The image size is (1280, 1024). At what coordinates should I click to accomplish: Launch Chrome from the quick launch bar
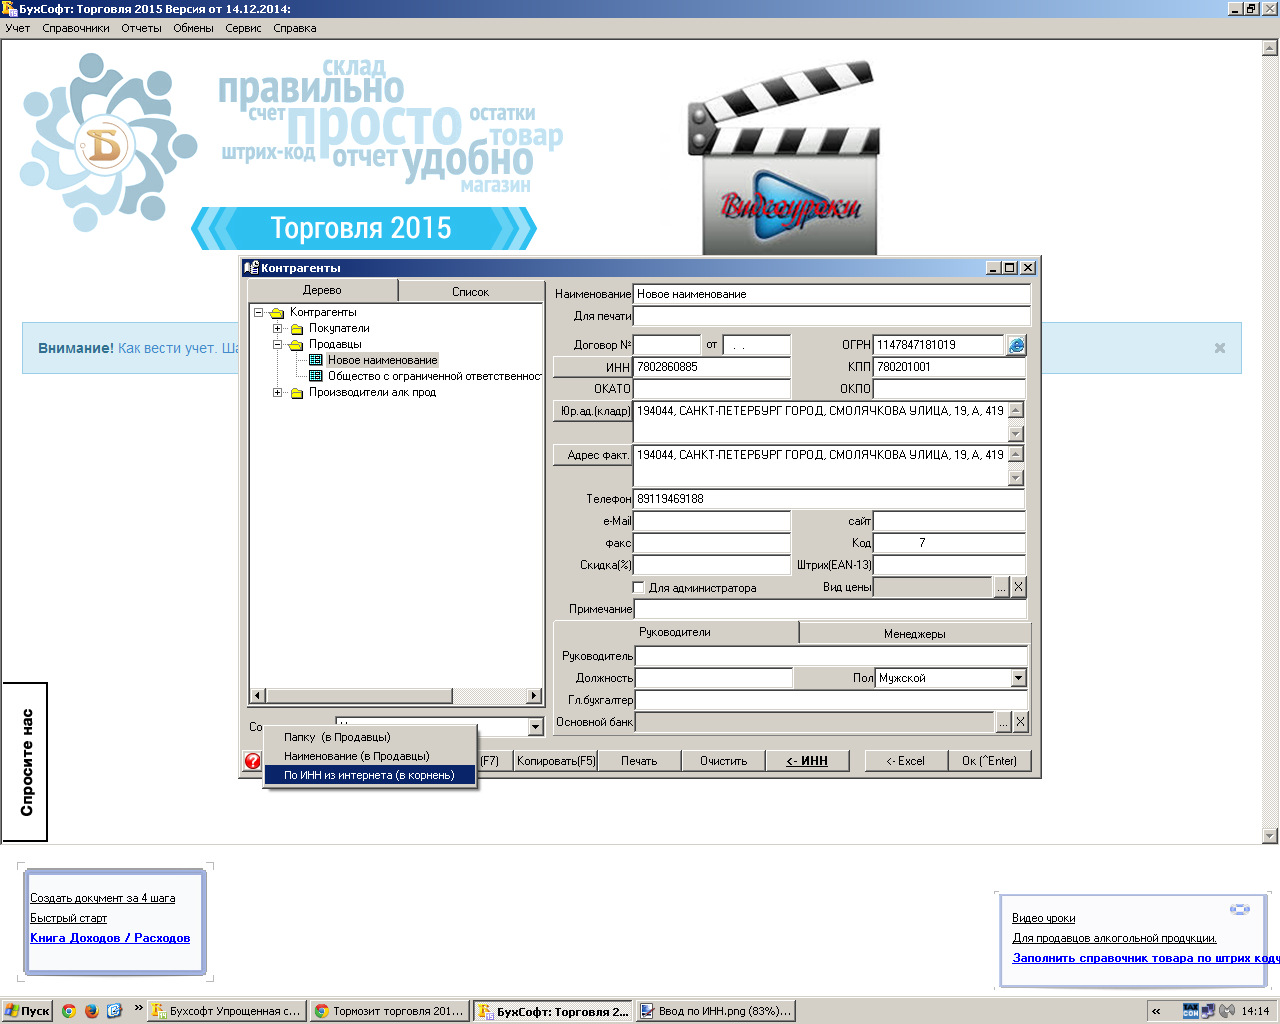(x=69, y=1011)
